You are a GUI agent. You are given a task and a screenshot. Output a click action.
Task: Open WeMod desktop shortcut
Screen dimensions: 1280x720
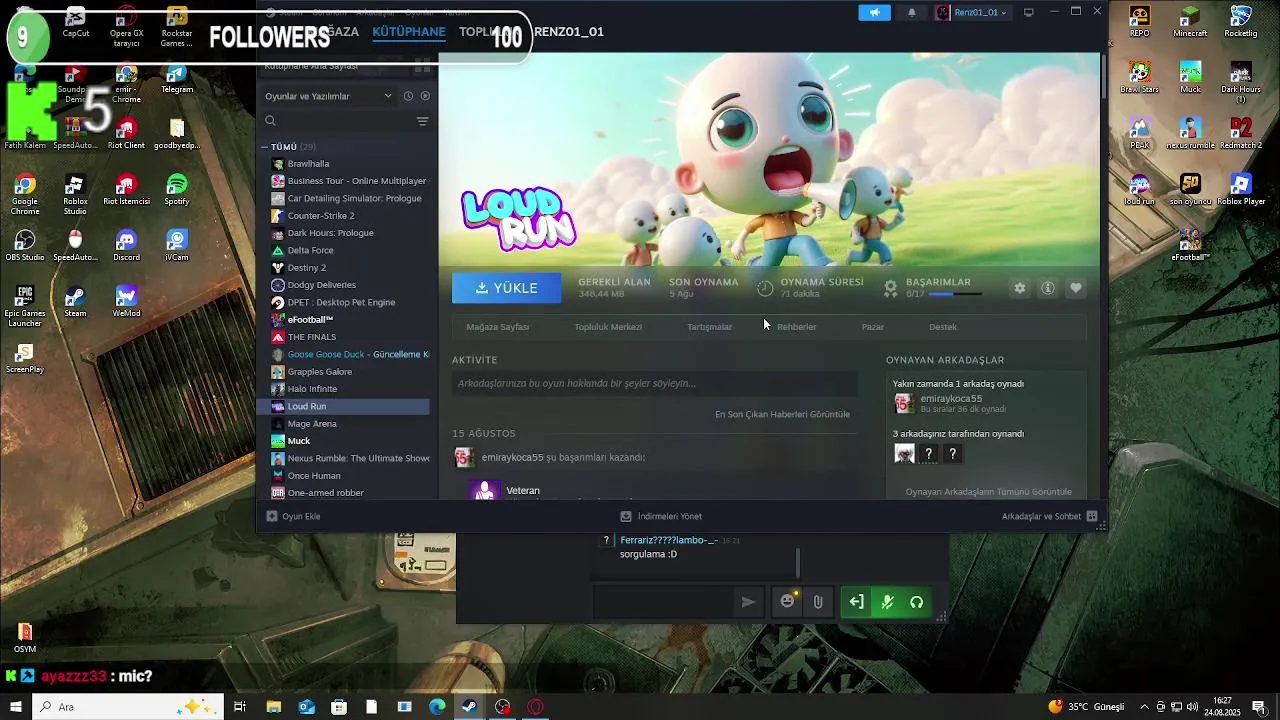(126, 301)
